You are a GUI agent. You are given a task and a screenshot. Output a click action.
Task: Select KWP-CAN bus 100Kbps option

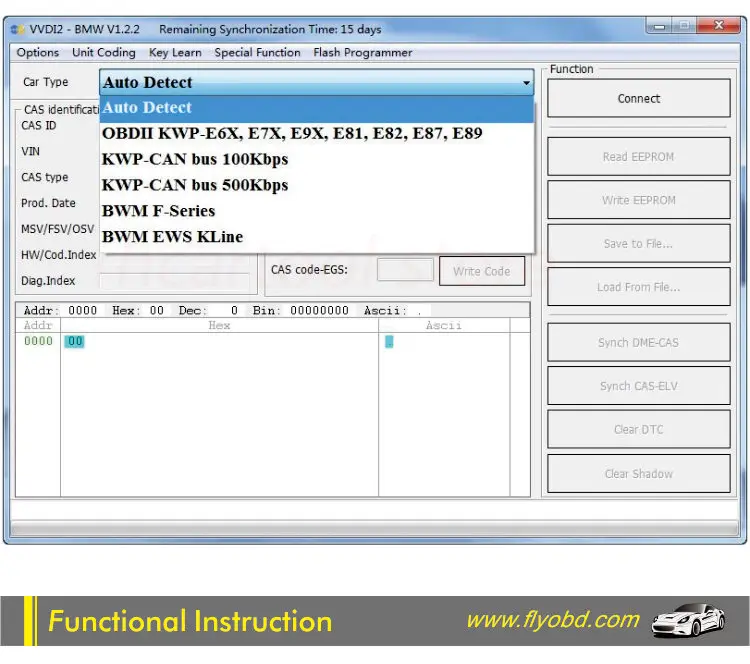pyautogui.click(x=317, y=159)
